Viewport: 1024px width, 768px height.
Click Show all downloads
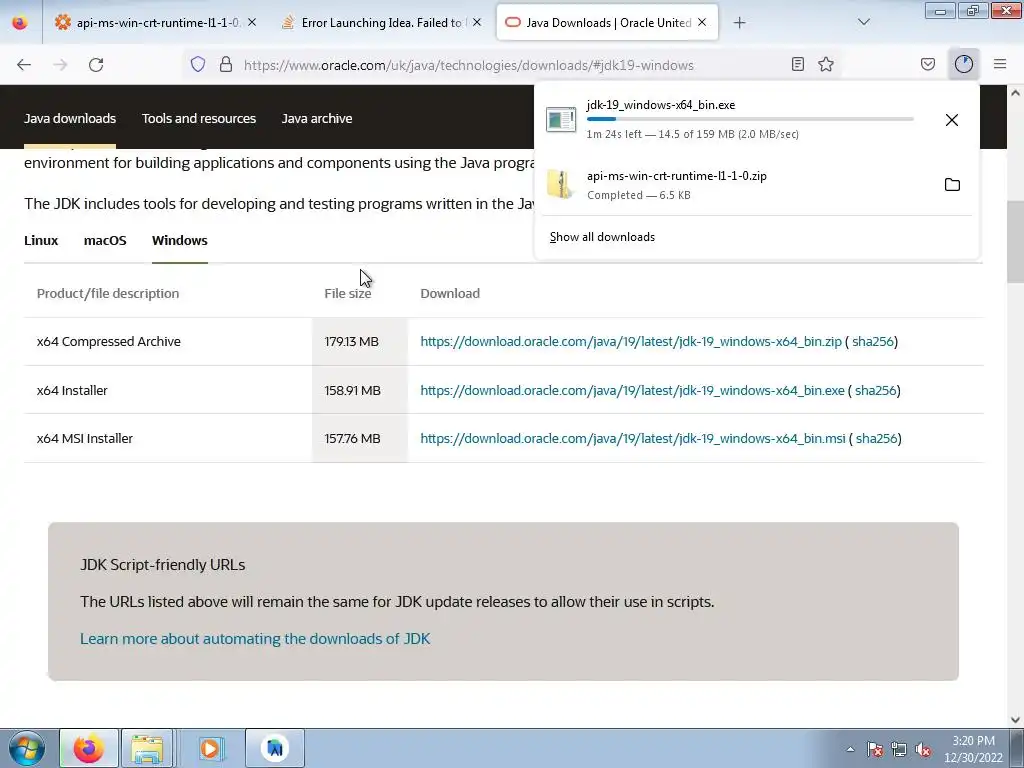602,237
